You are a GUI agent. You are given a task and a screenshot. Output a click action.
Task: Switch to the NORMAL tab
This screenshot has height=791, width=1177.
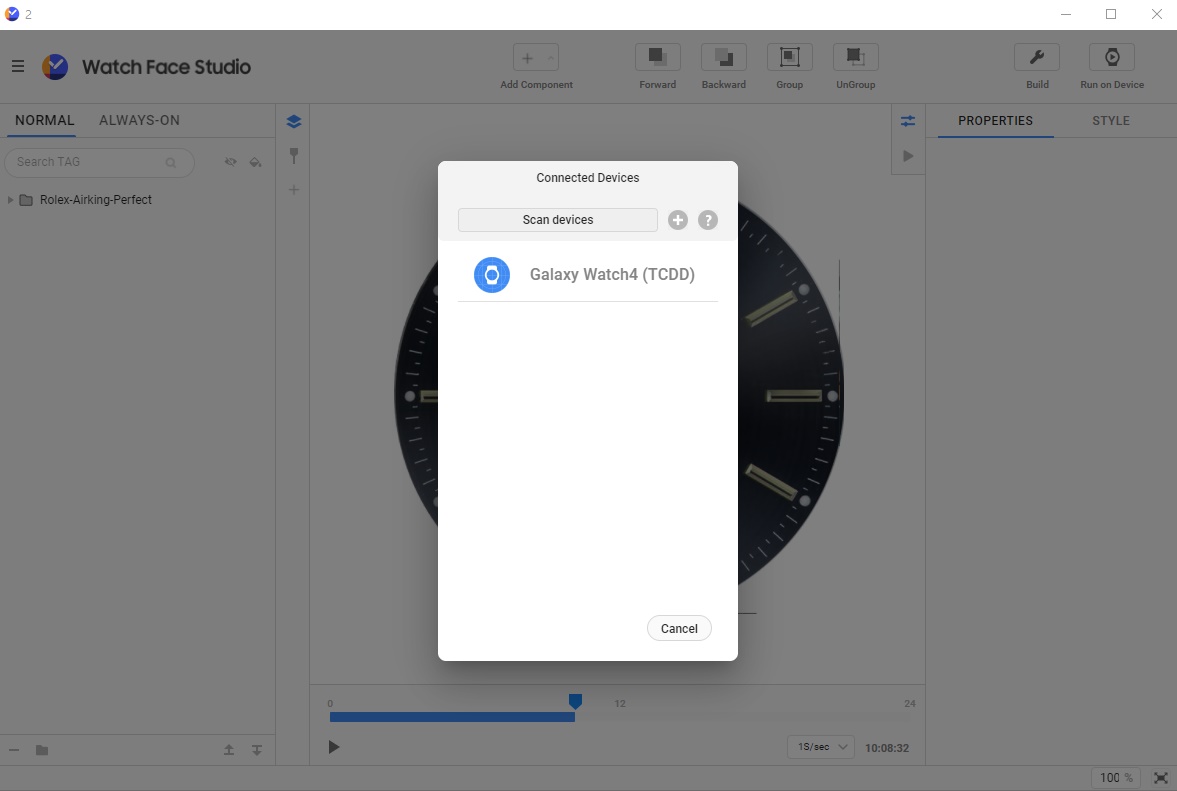pyautogui.click(x=44, y=120)
